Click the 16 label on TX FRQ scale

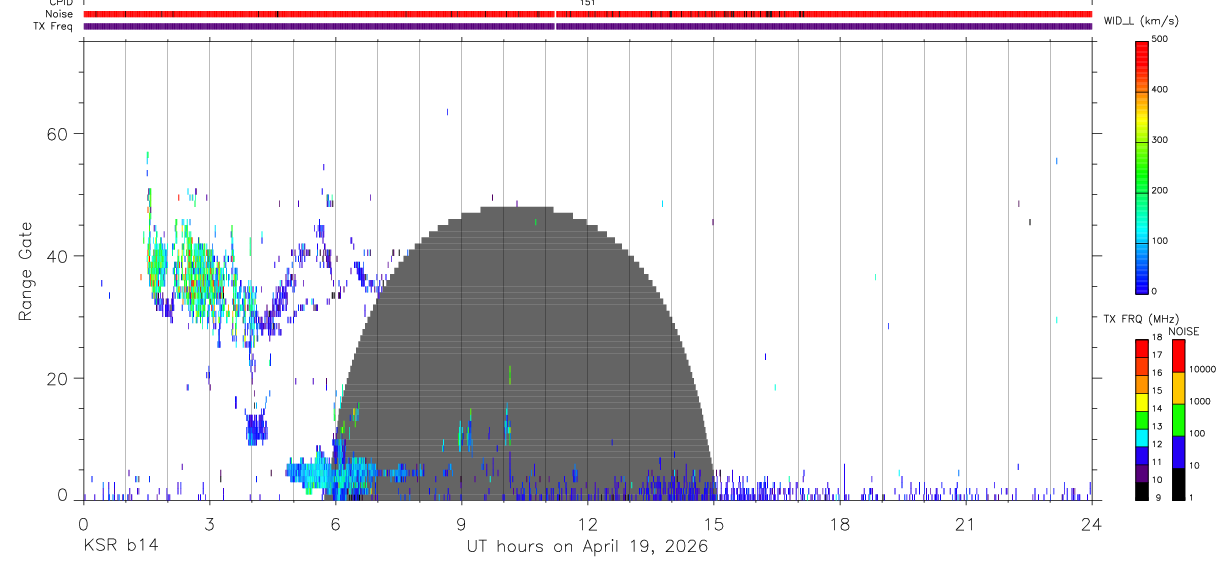tap(1156, 373)
